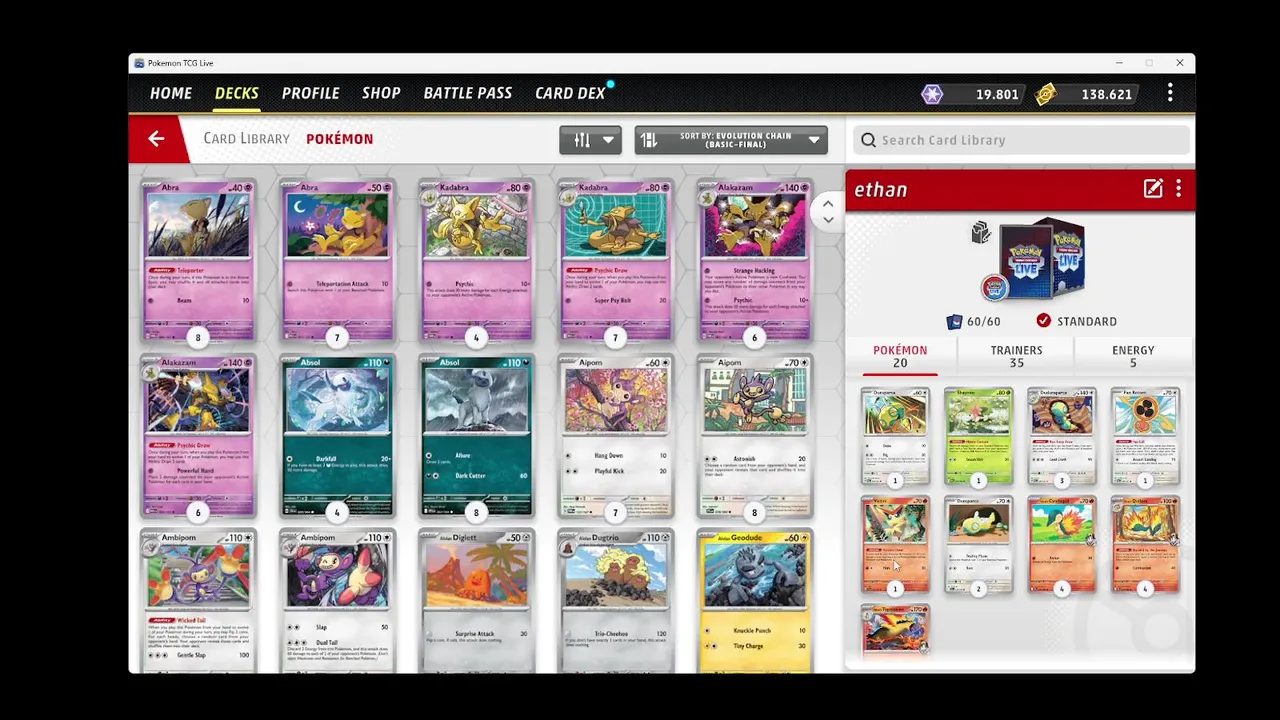Click the gold coins currency icon
This screenshot has width=1280, height=720.
tap(1046, 94)
